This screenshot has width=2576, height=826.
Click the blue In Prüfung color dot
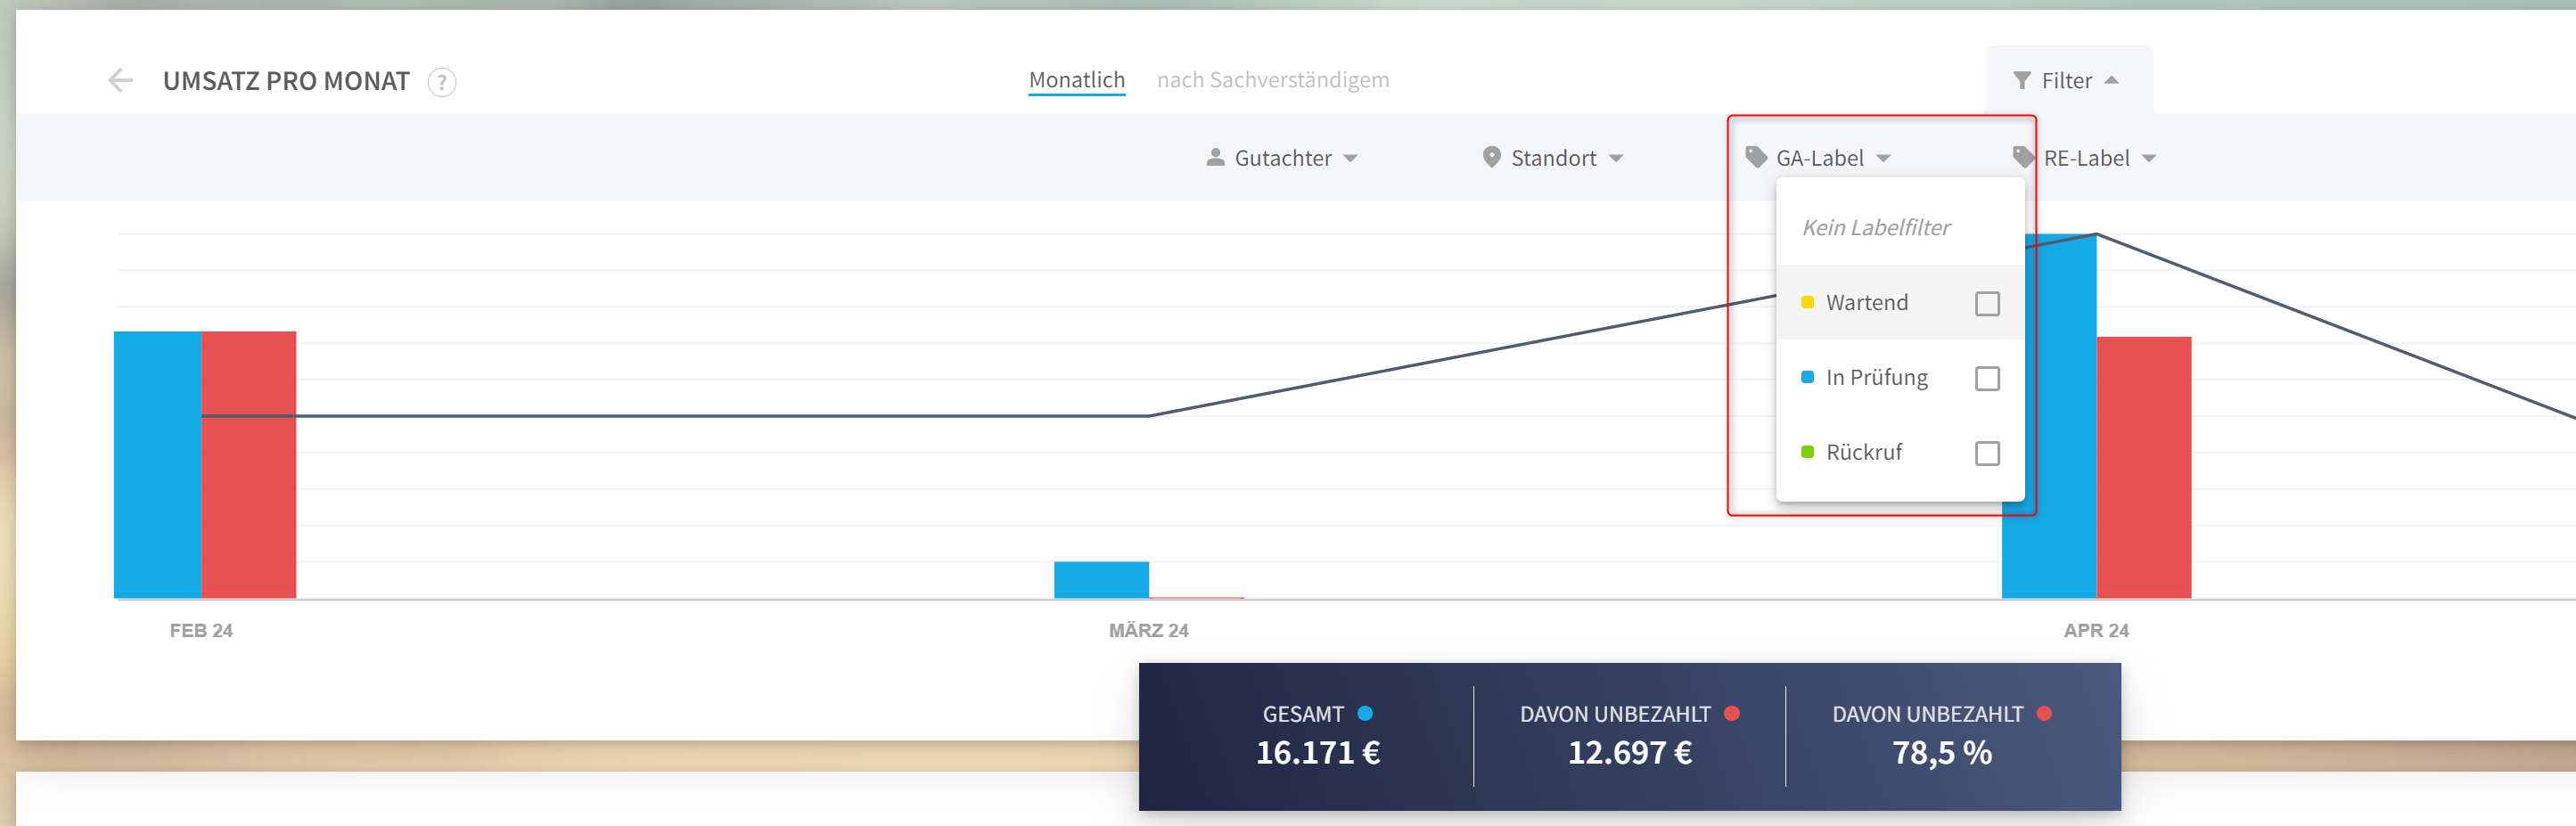1807,377
